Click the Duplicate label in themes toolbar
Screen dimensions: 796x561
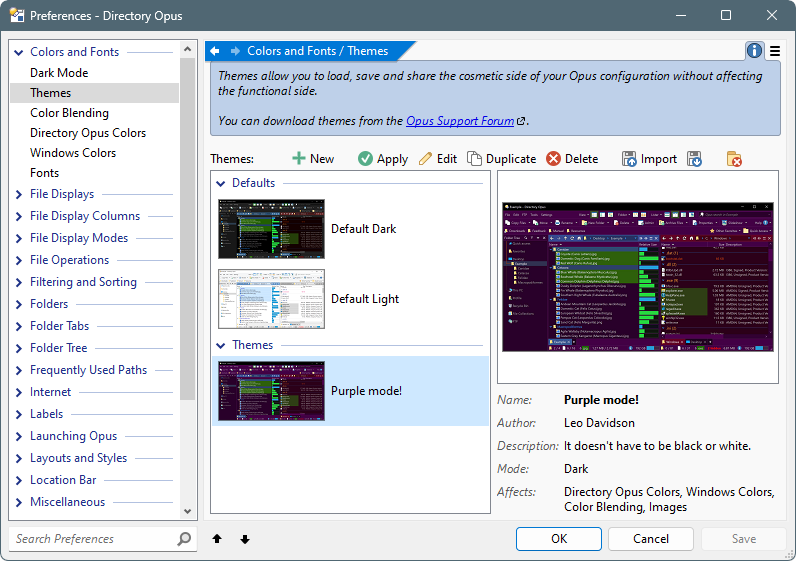point(511,159)
